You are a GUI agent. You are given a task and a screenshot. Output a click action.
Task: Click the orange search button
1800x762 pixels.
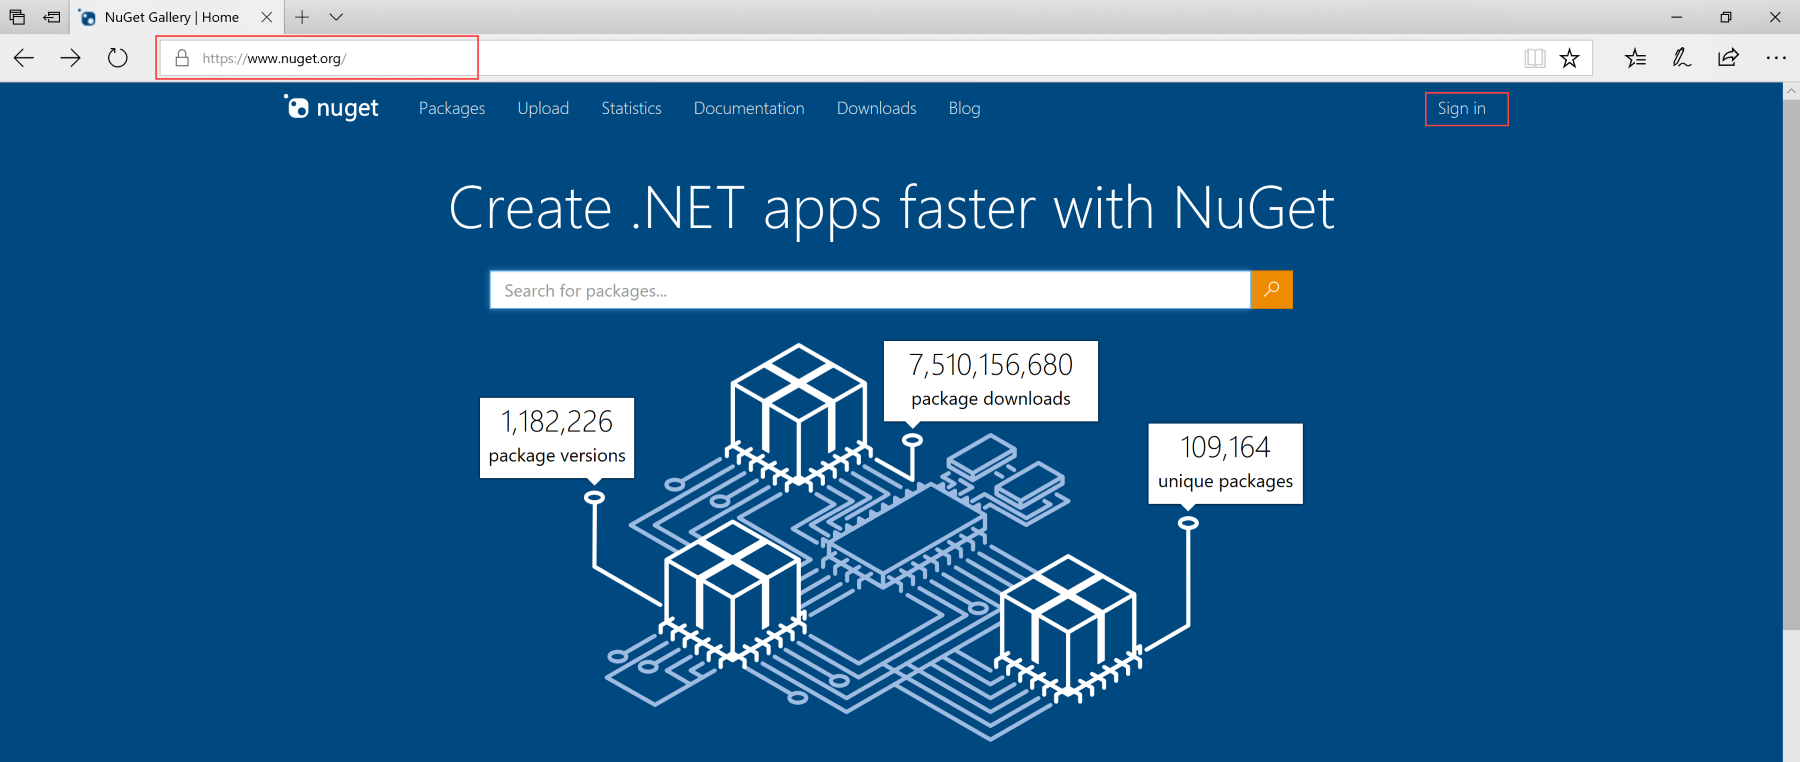tap(1271, 290)
